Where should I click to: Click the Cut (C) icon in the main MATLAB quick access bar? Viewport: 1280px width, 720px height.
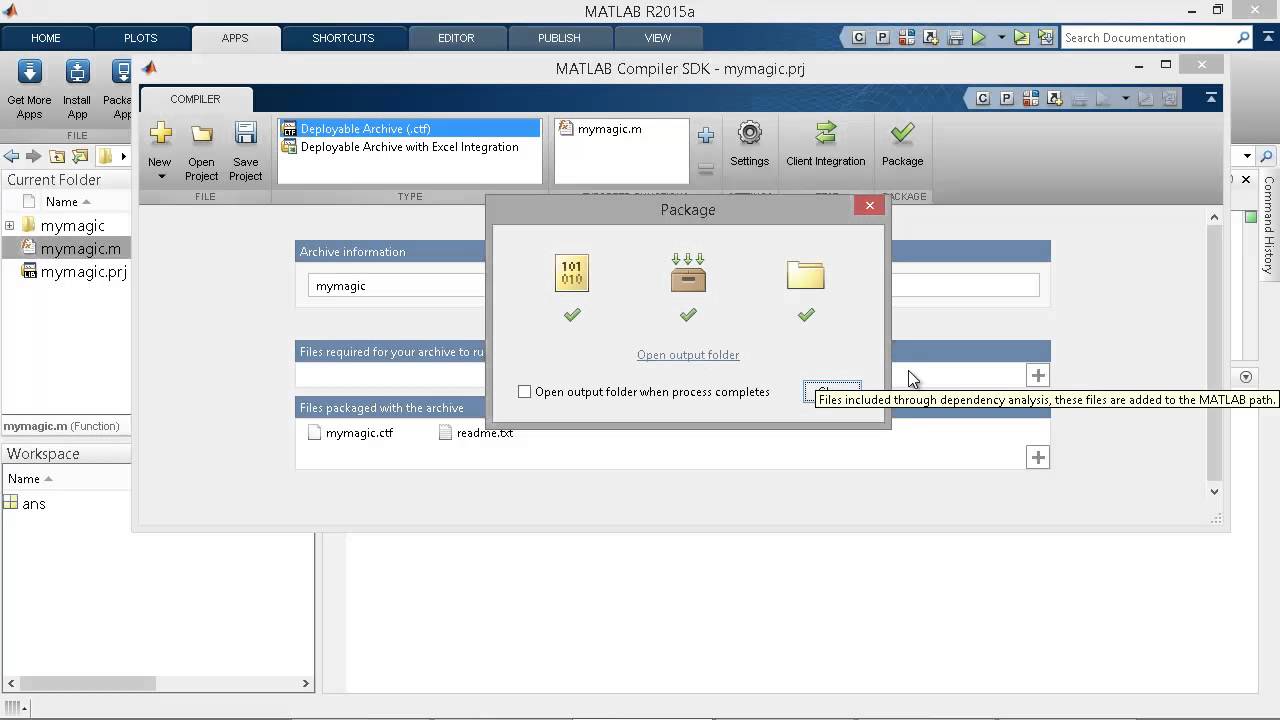tap(859, 38)
